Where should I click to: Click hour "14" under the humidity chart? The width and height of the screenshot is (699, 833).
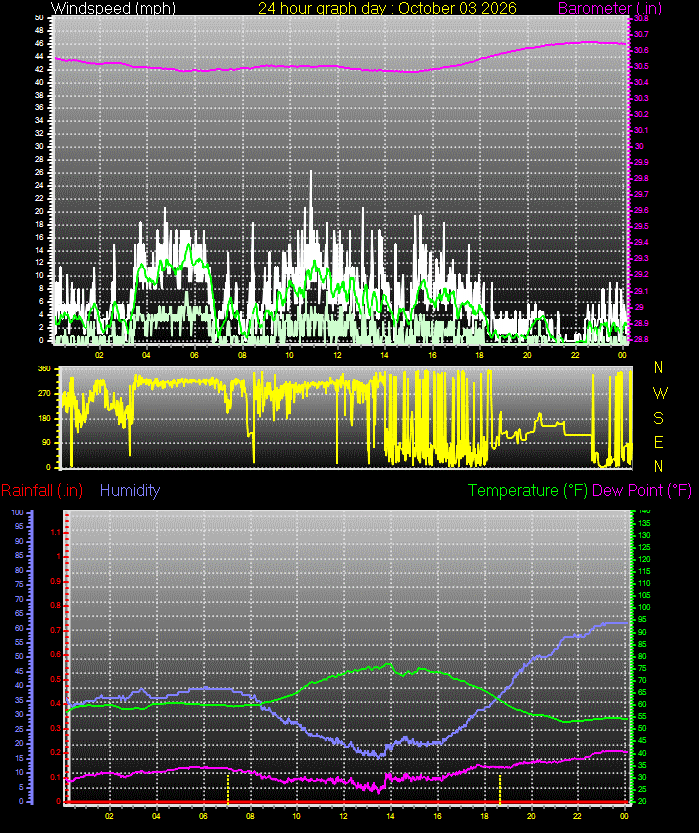click(x=390, y=816)
